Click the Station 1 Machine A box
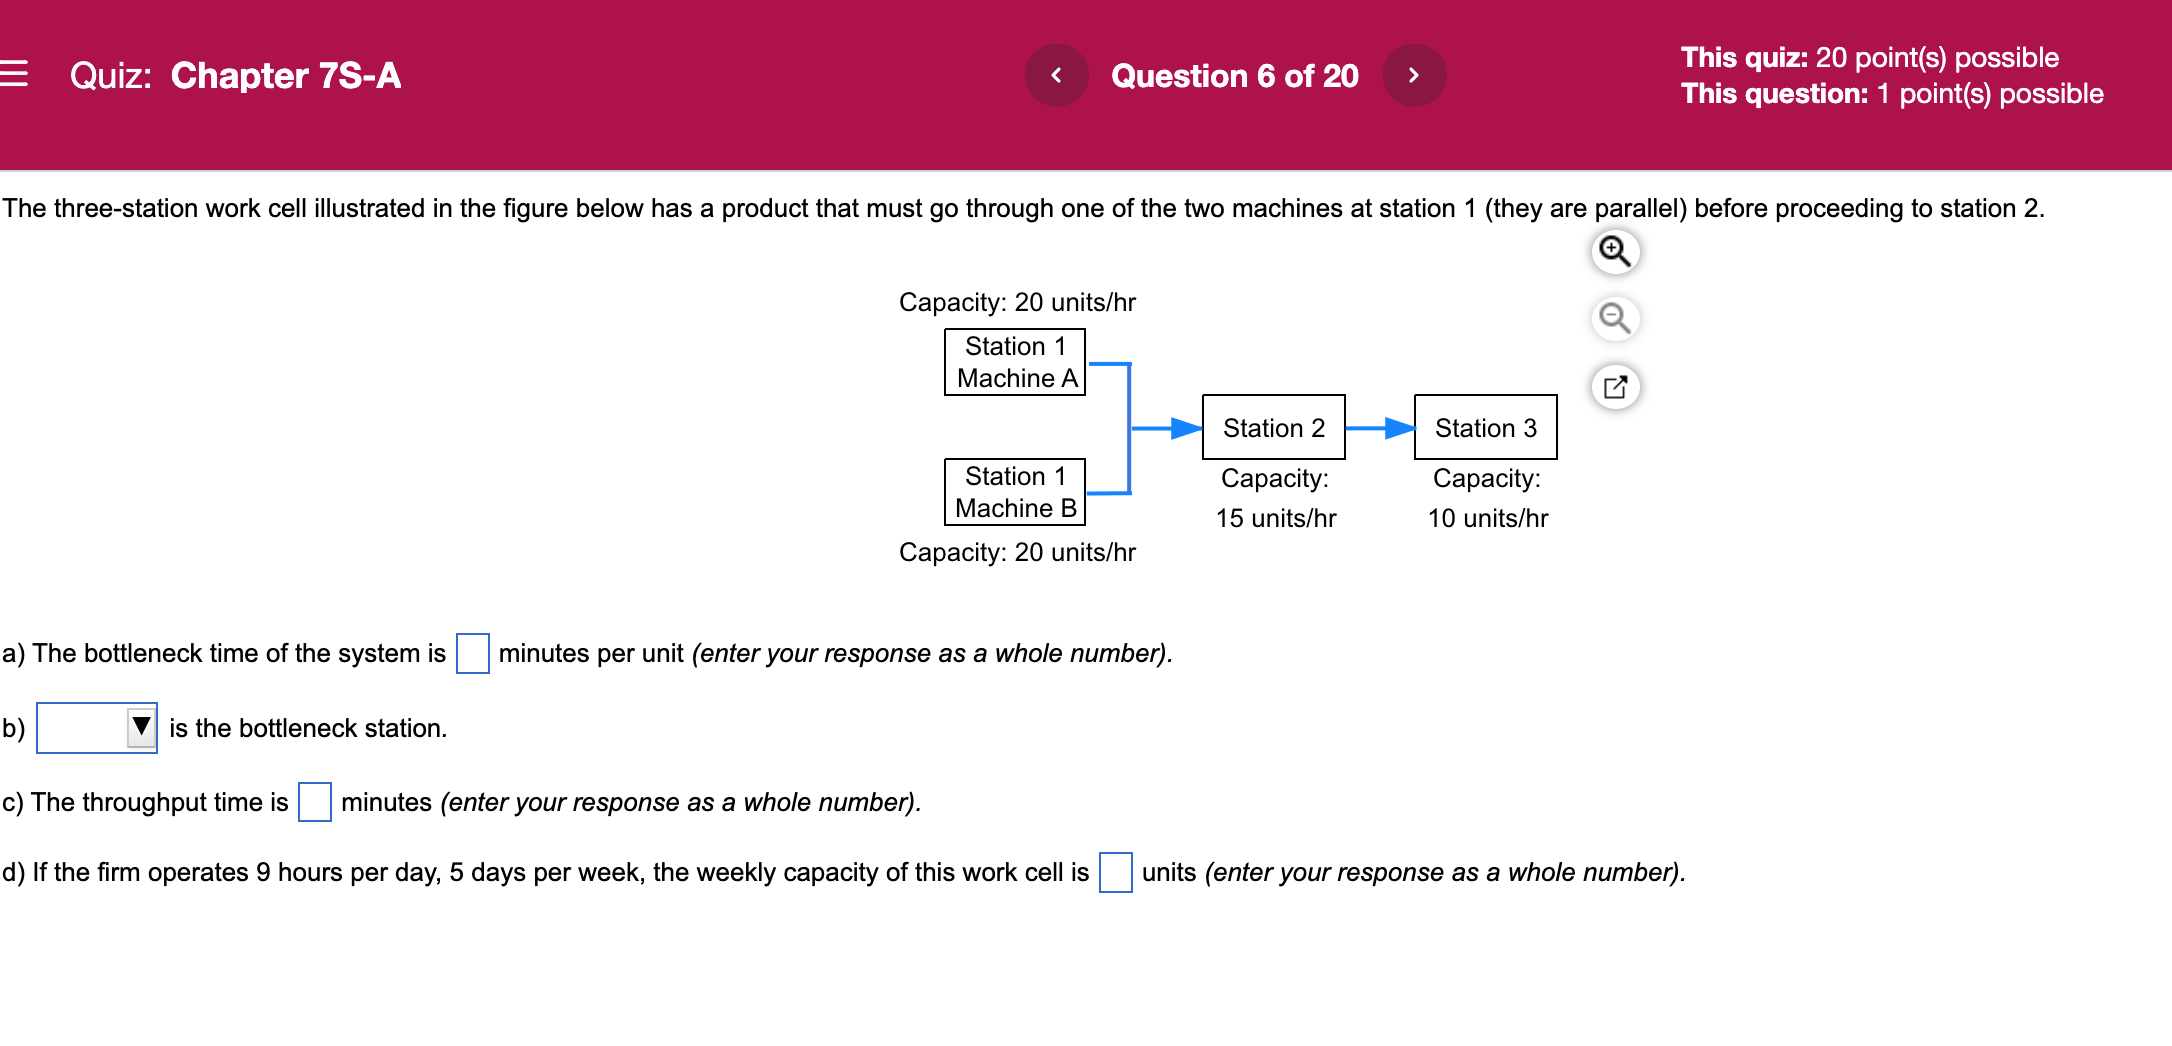The width and height of the screenshot is (2172, 1046). coord(1013,362)
